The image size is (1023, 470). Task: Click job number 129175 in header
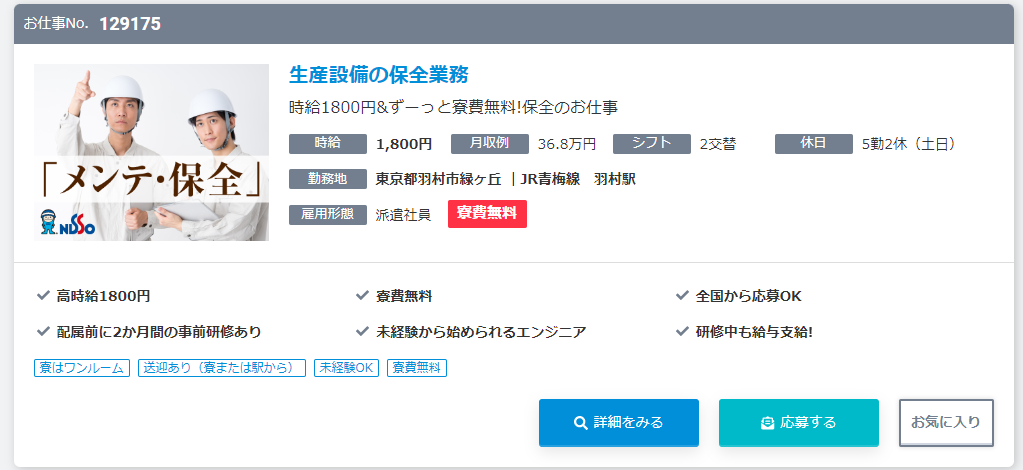tap(130, 24)
